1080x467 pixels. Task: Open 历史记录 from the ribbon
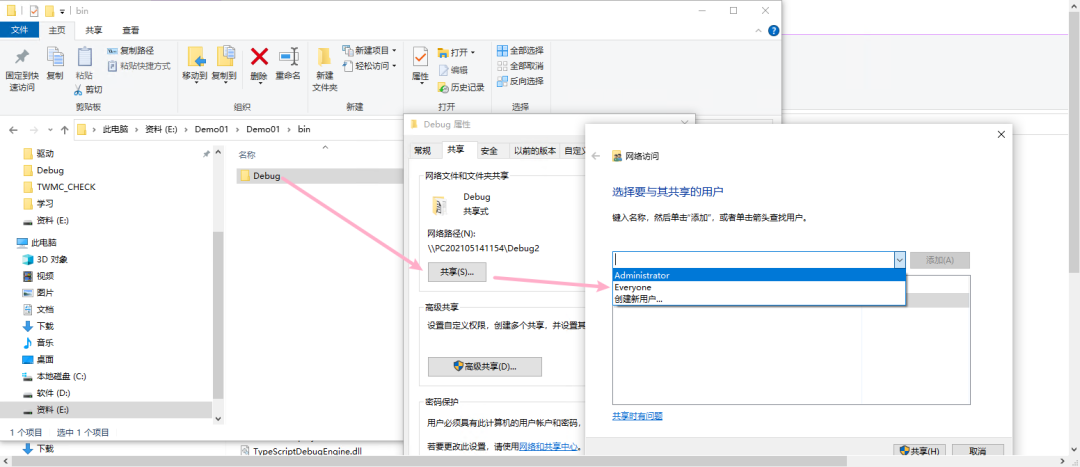pyautogui.click(x=460, y=87)
